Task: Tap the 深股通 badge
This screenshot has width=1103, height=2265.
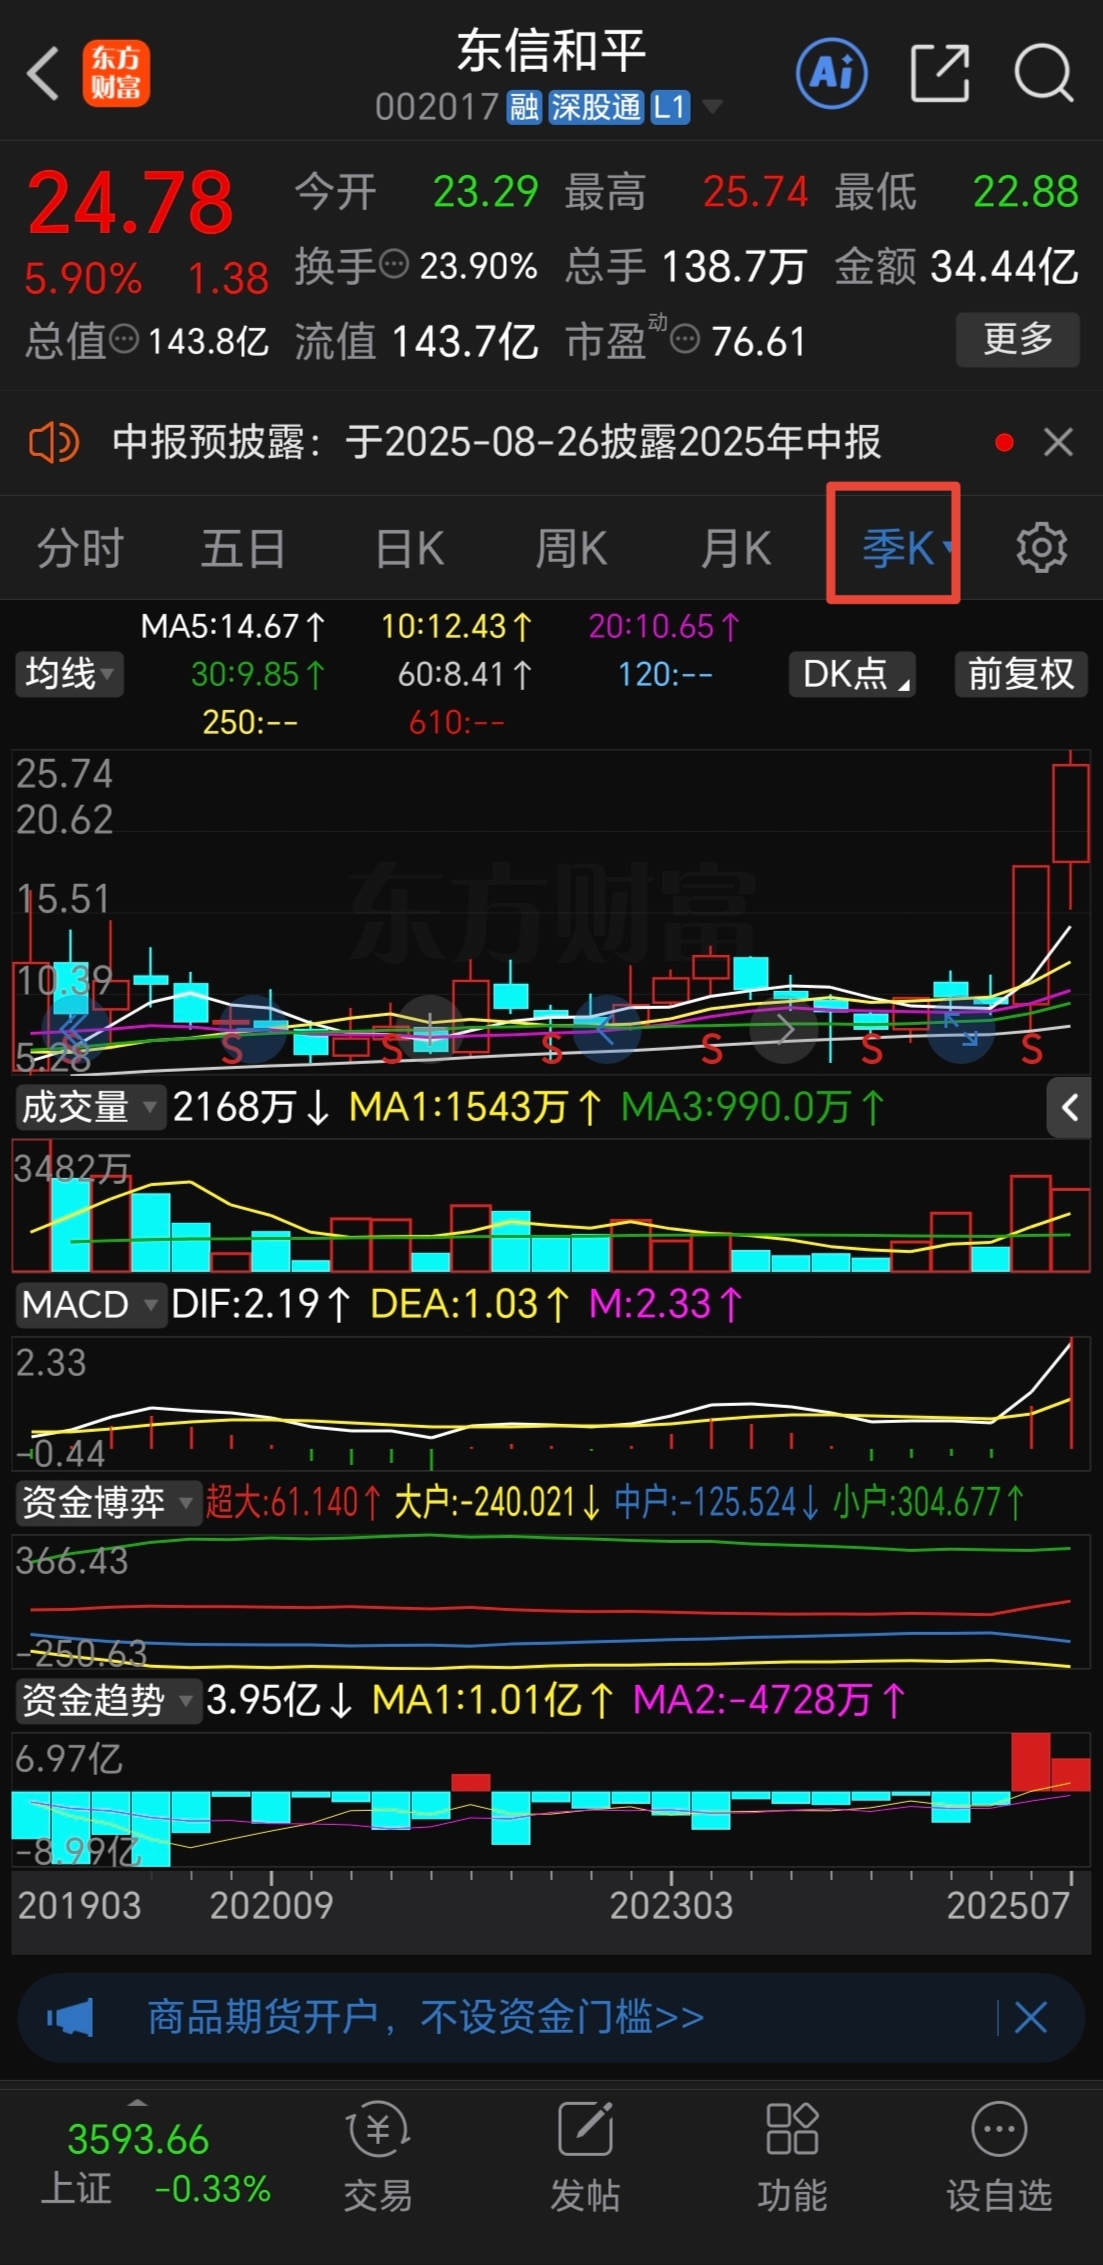Action: coord(596,106)
